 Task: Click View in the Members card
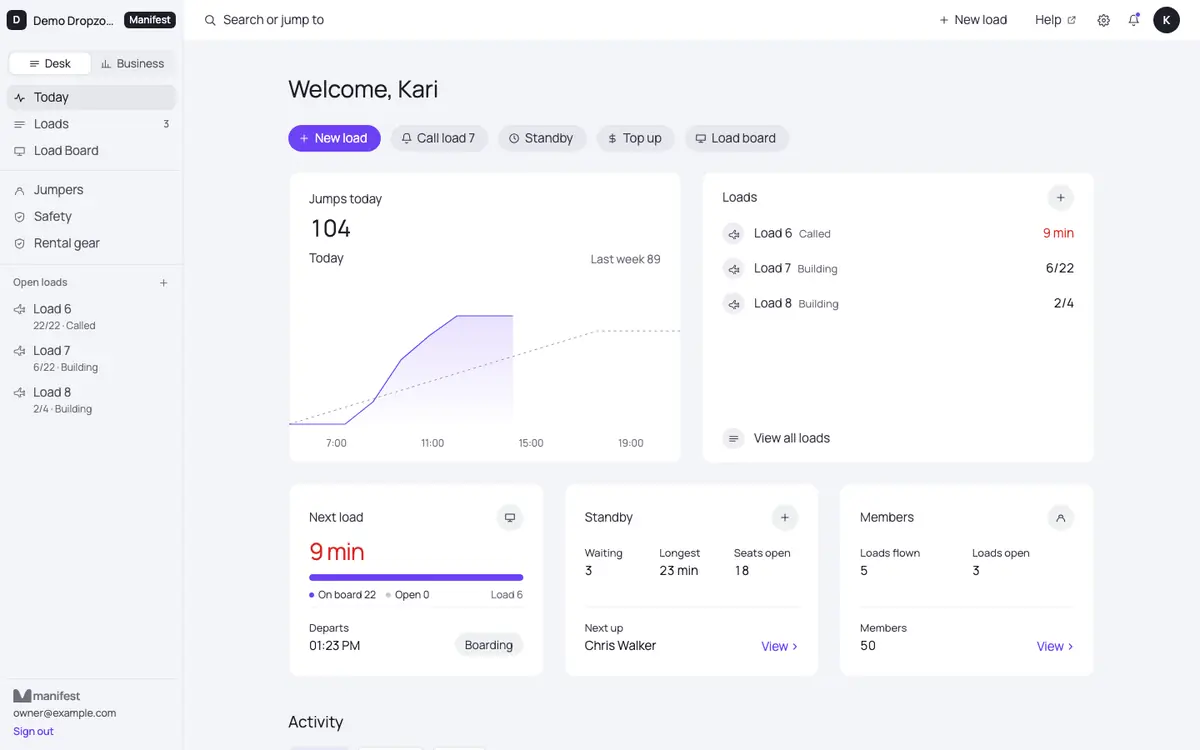[x=1055, y=647]
